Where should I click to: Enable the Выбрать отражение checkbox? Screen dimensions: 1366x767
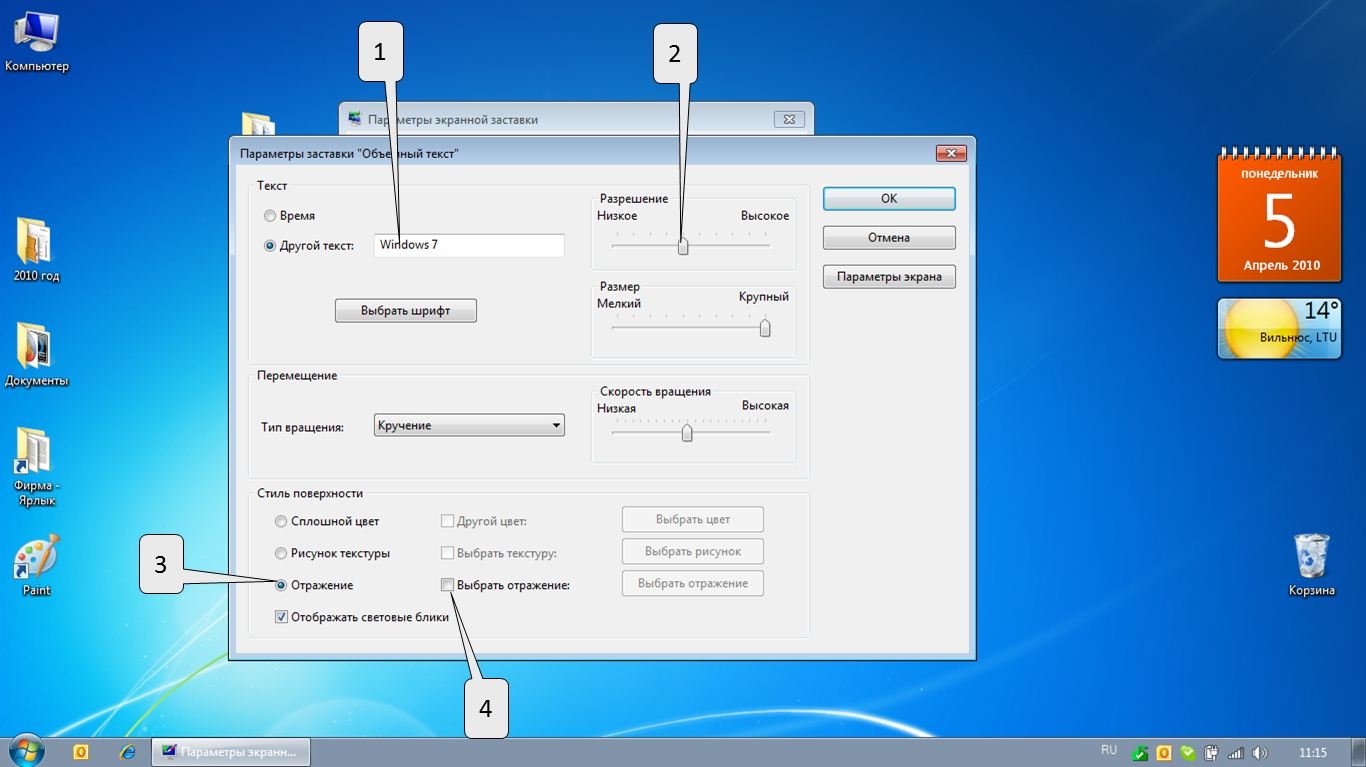point(448,585)
